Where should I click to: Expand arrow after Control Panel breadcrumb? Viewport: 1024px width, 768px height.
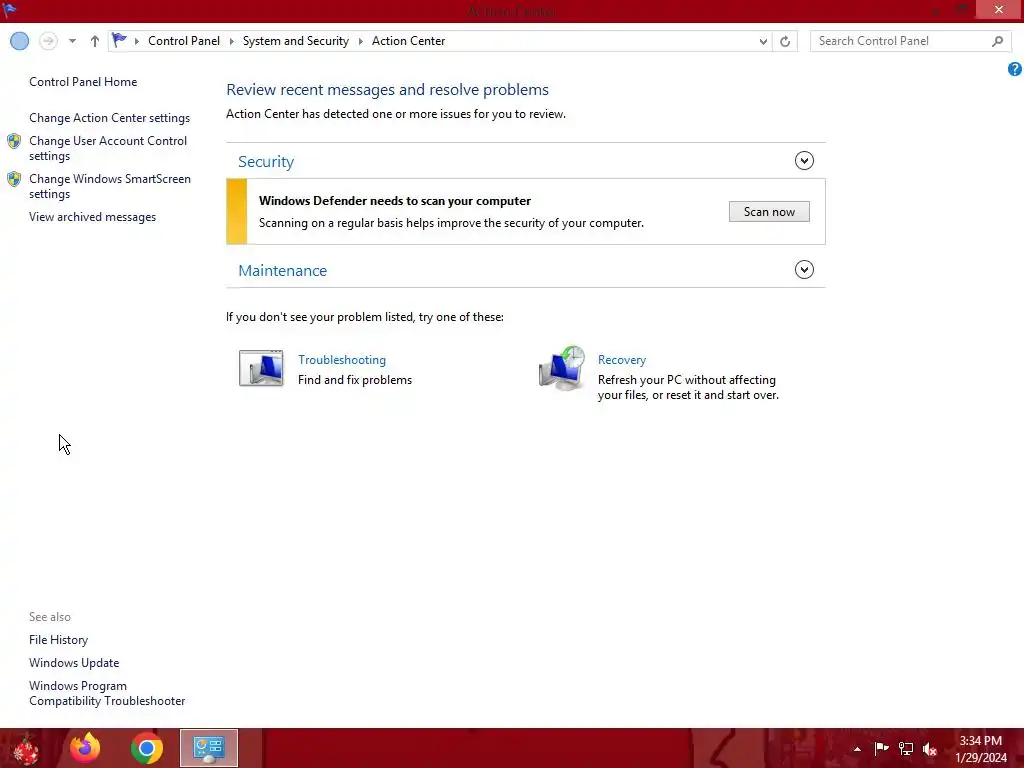231,41
